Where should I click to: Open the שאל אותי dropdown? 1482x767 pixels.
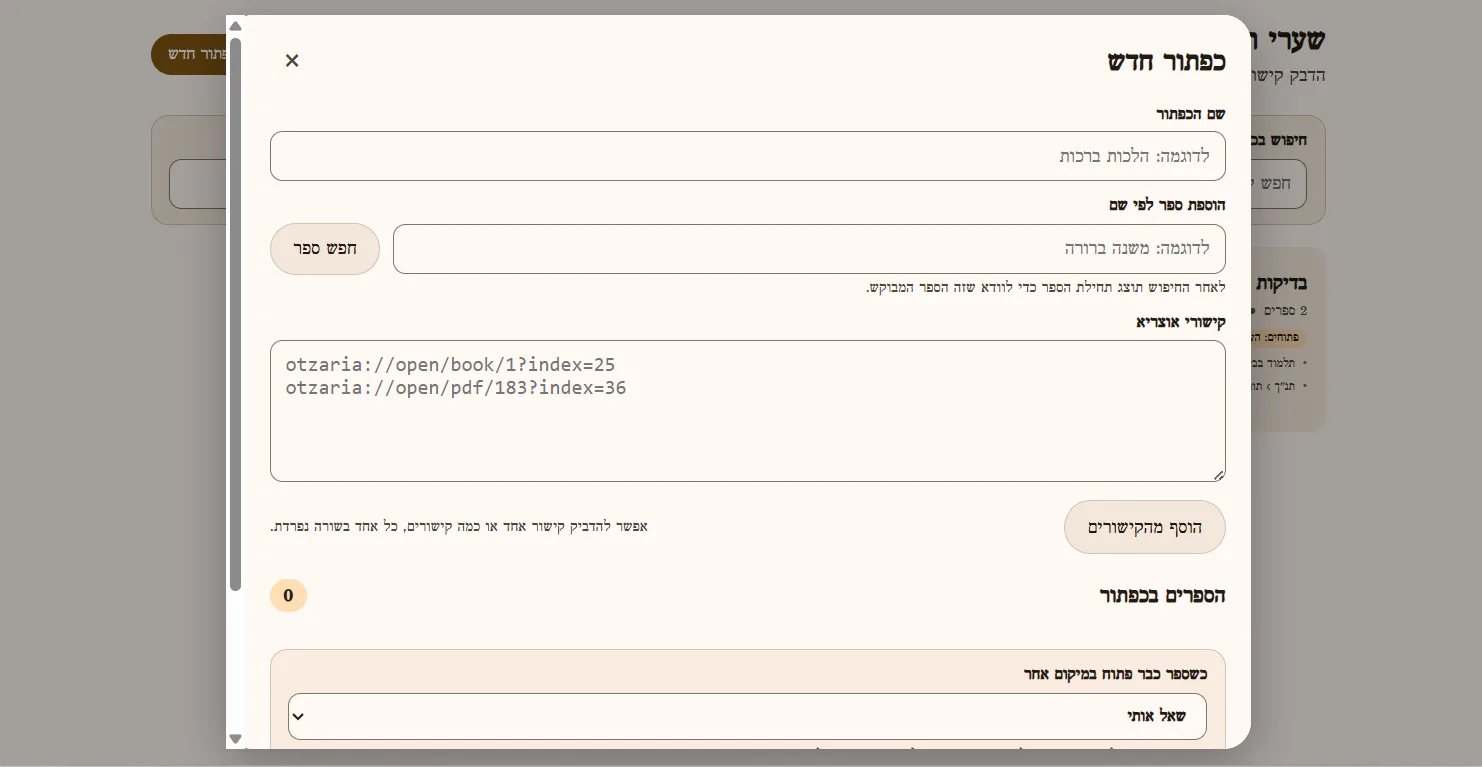coord(747,716)
